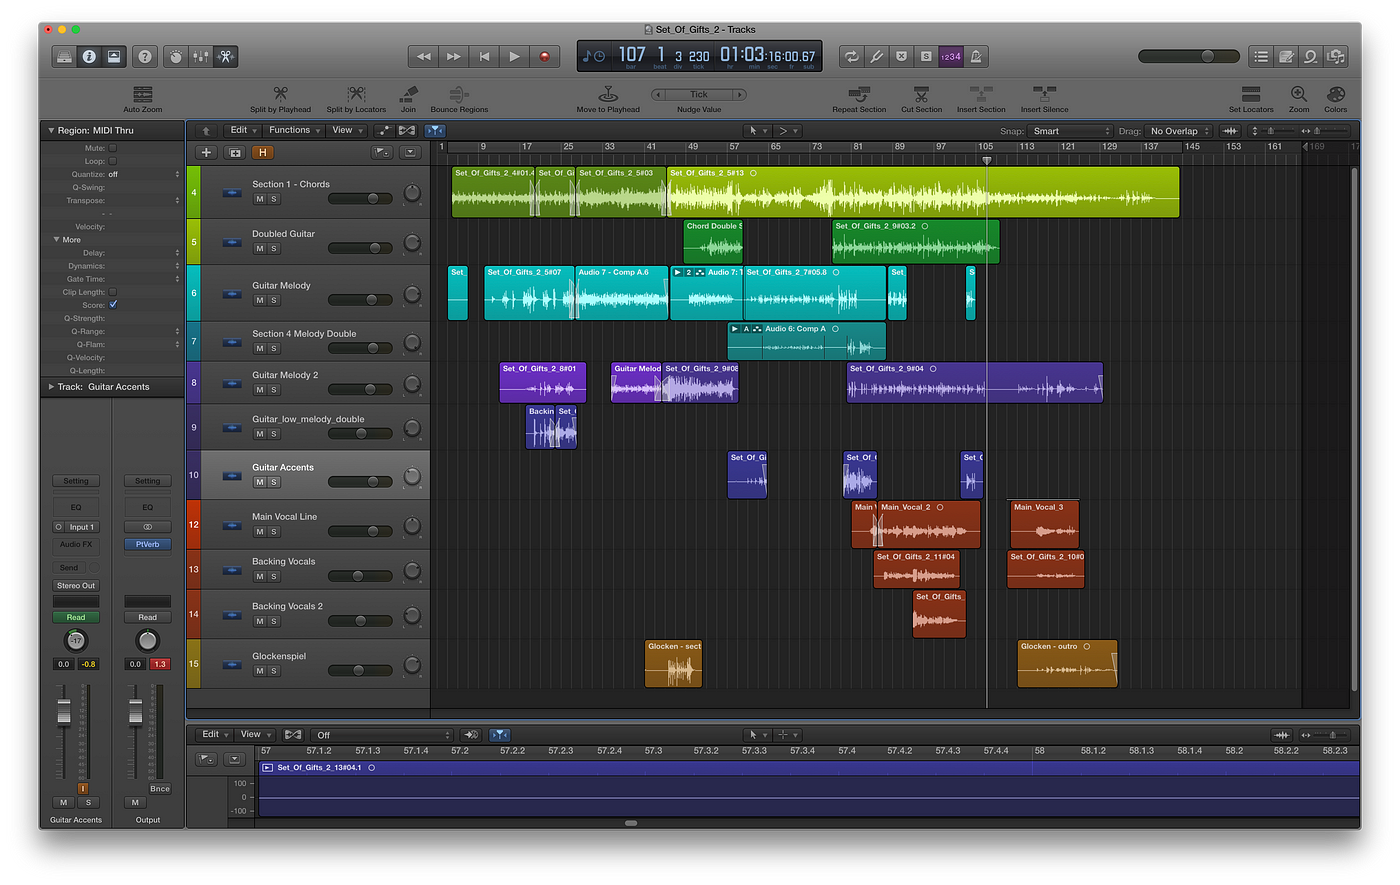This screenshot has width=1400, height=885.
Task: Click the Stereo Out output button
Action: pos(76,586)
